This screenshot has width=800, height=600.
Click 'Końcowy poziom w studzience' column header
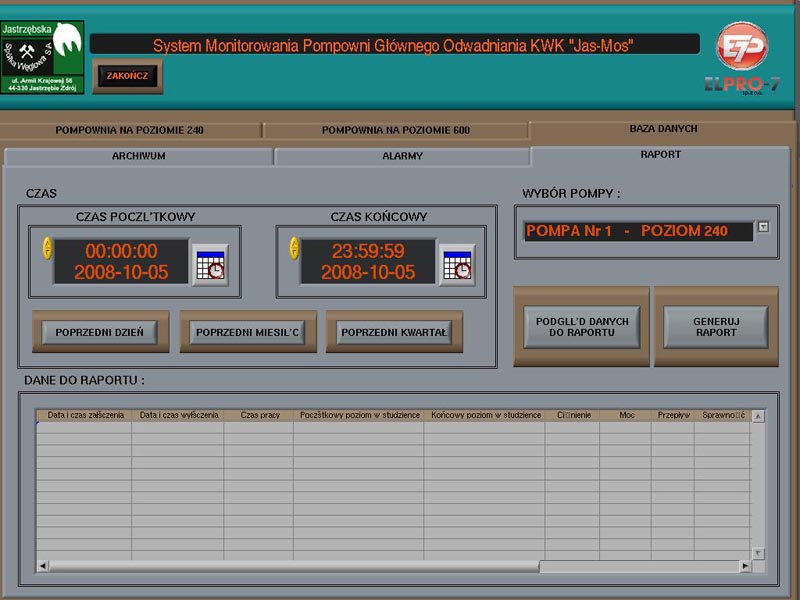(x=484, y=415)
